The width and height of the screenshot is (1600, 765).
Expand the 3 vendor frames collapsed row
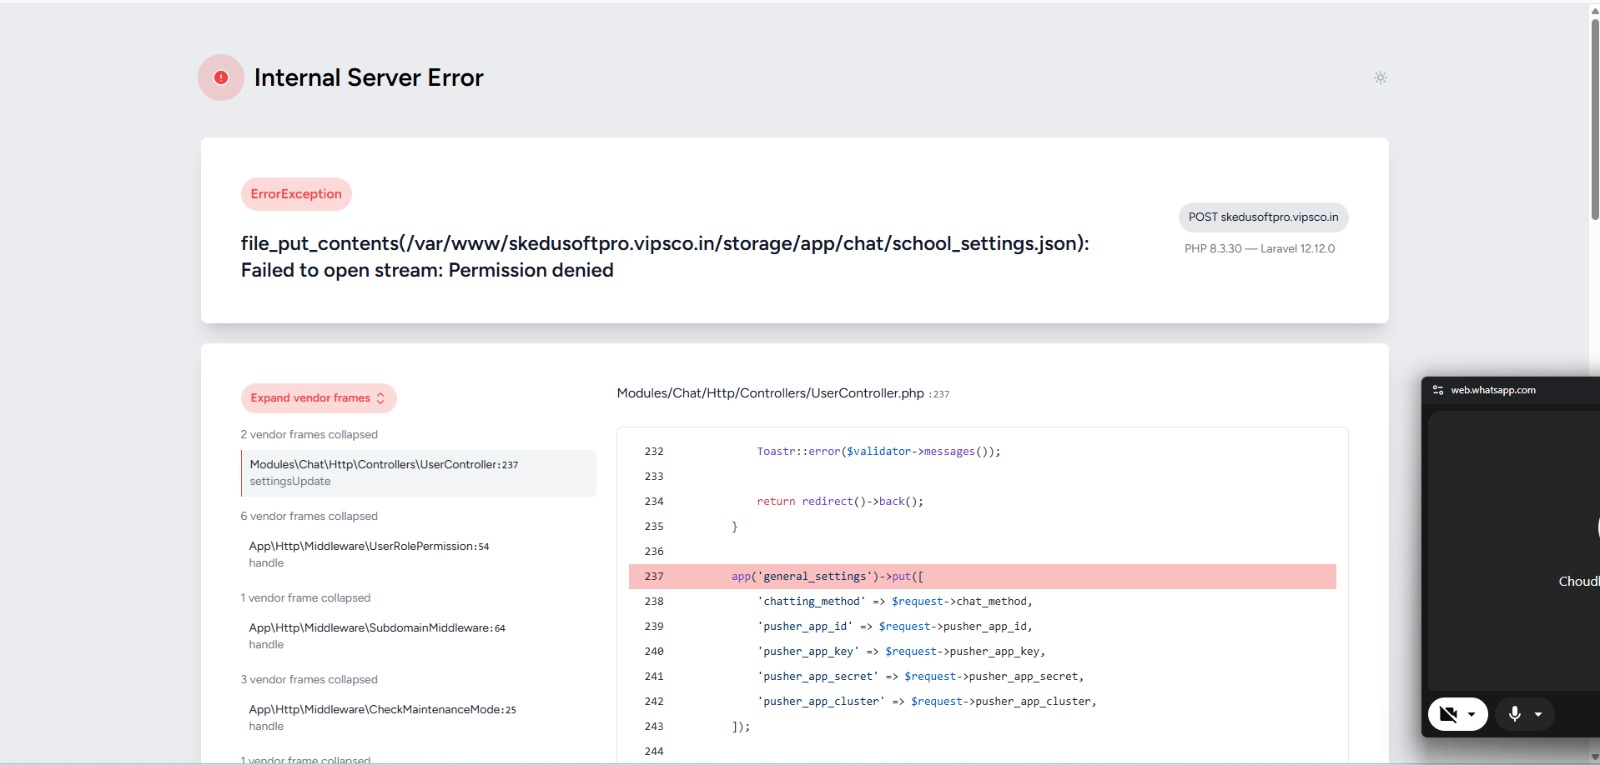click(309, 680)
